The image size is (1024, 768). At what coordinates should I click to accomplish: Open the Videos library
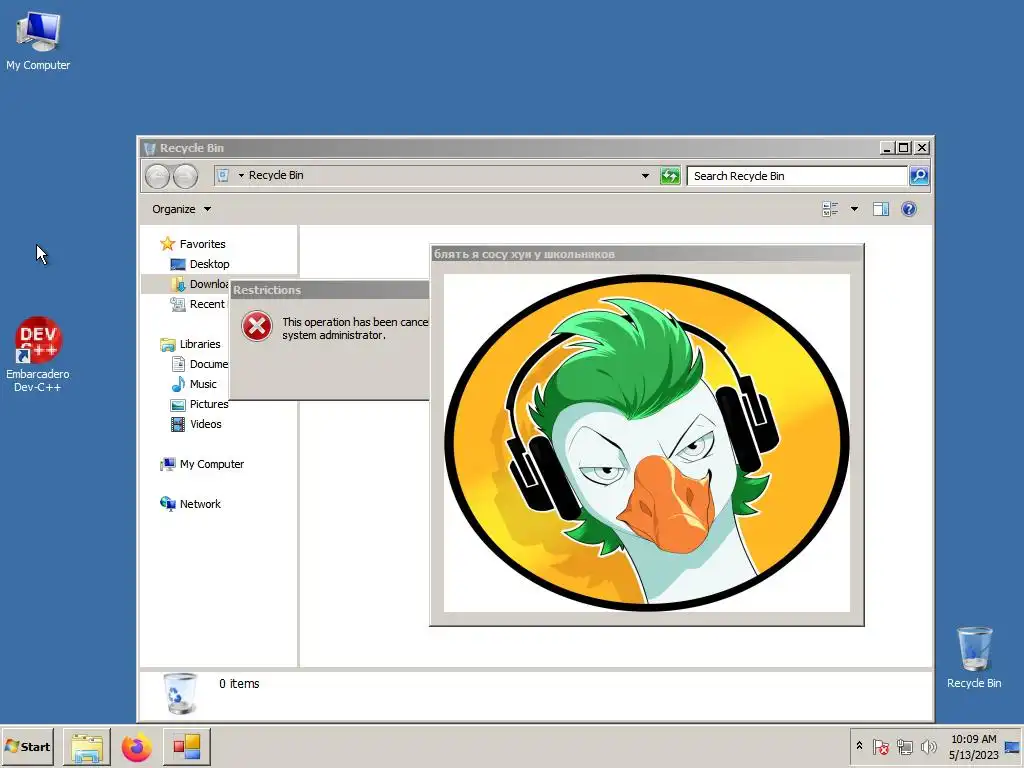click(196, 424)
